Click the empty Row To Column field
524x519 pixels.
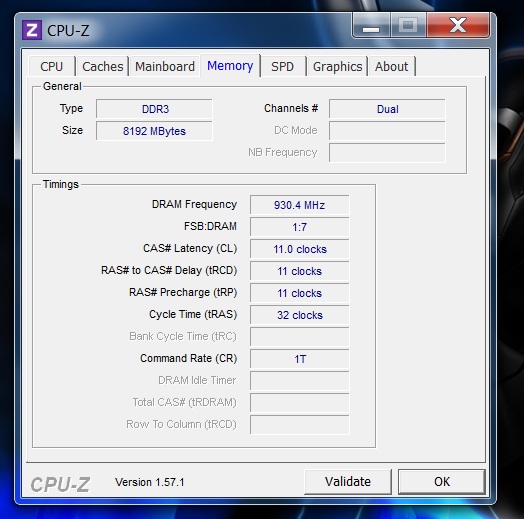pyautogui.click(x=299, y=424)
